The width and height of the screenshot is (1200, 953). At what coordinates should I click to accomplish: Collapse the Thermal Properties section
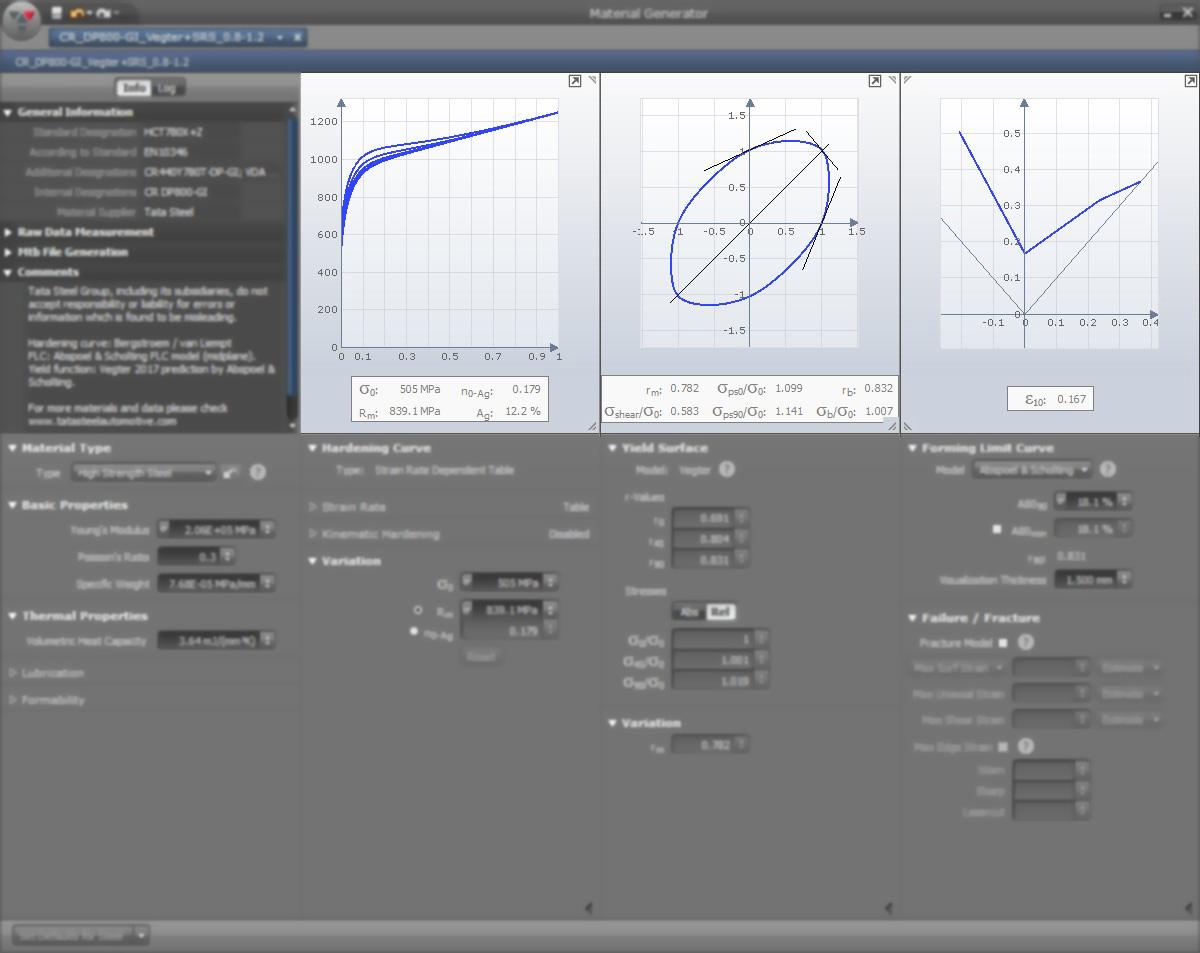pos(12,616)
